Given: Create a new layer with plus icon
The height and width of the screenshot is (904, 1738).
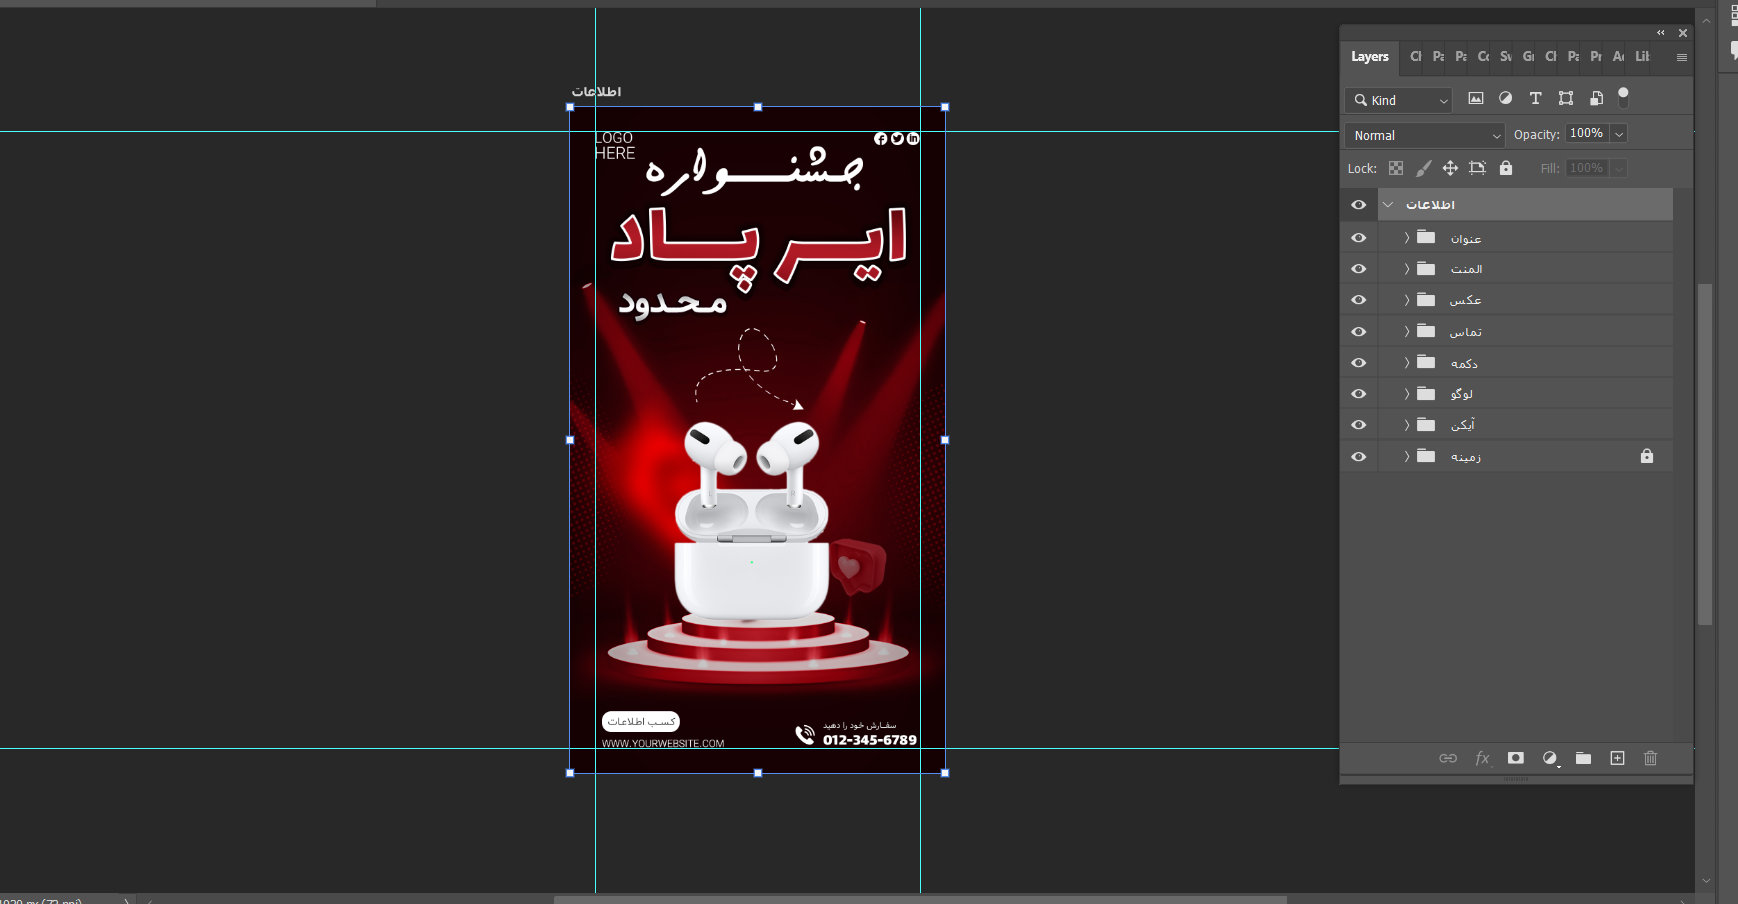Looking at the screenshot, I should tap(1617, 758).
